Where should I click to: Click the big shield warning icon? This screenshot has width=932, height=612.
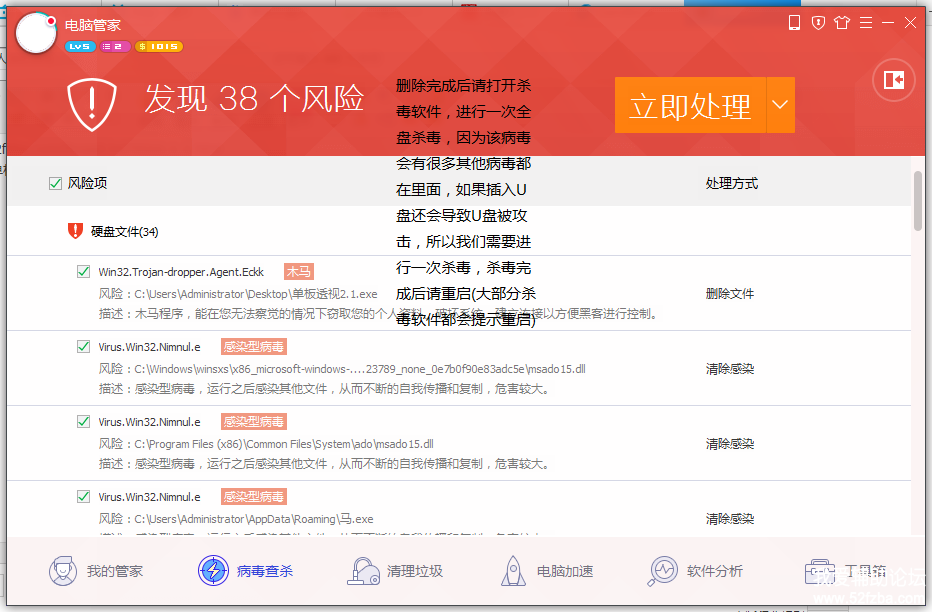click(92, 104)
